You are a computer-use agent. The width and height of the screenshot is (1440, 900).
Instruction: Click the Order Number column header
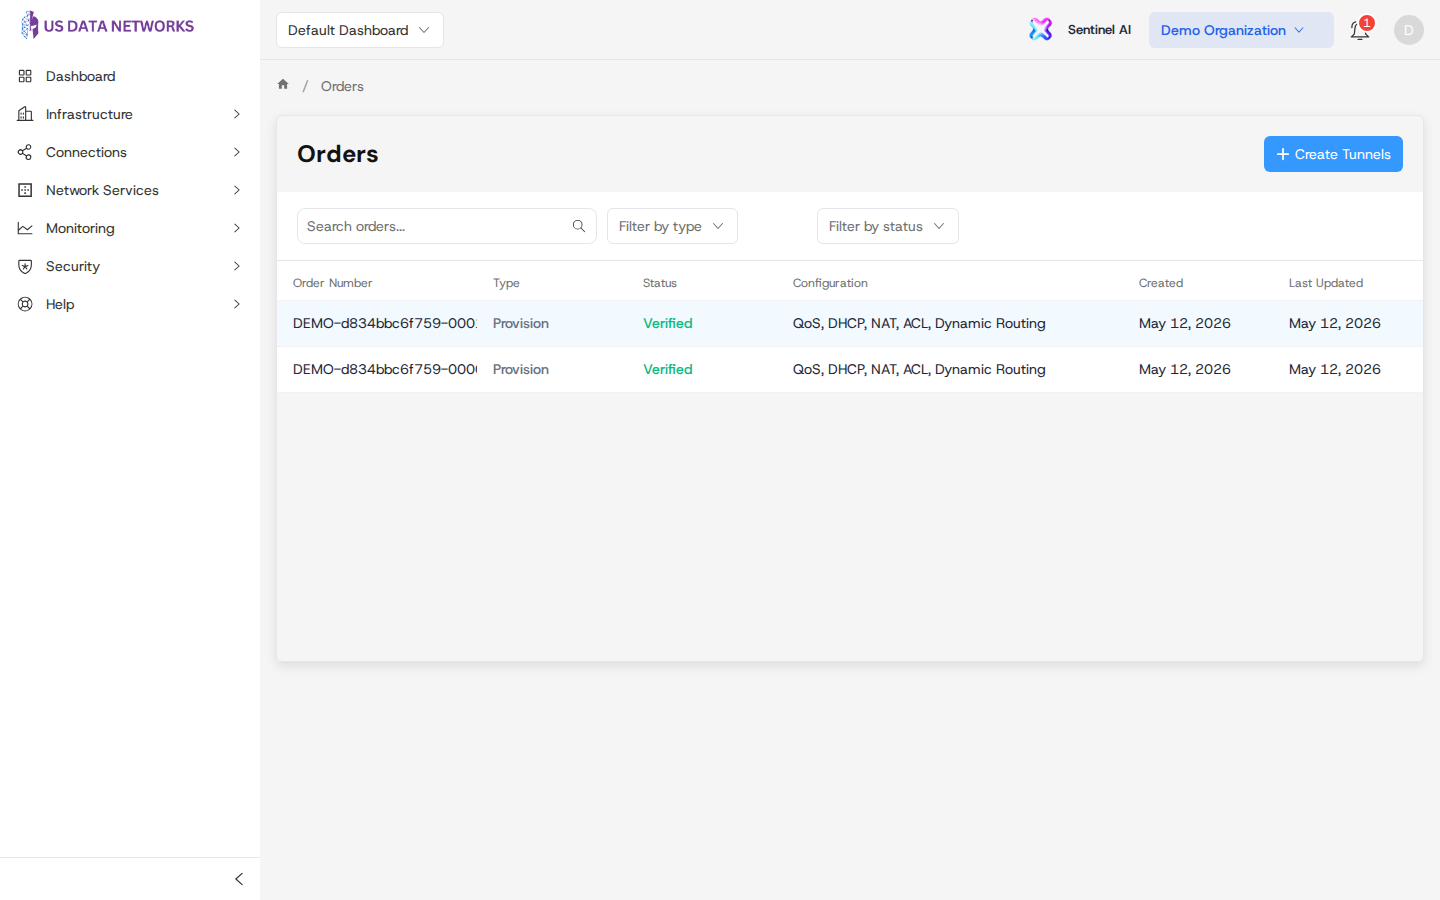[332, 283]
